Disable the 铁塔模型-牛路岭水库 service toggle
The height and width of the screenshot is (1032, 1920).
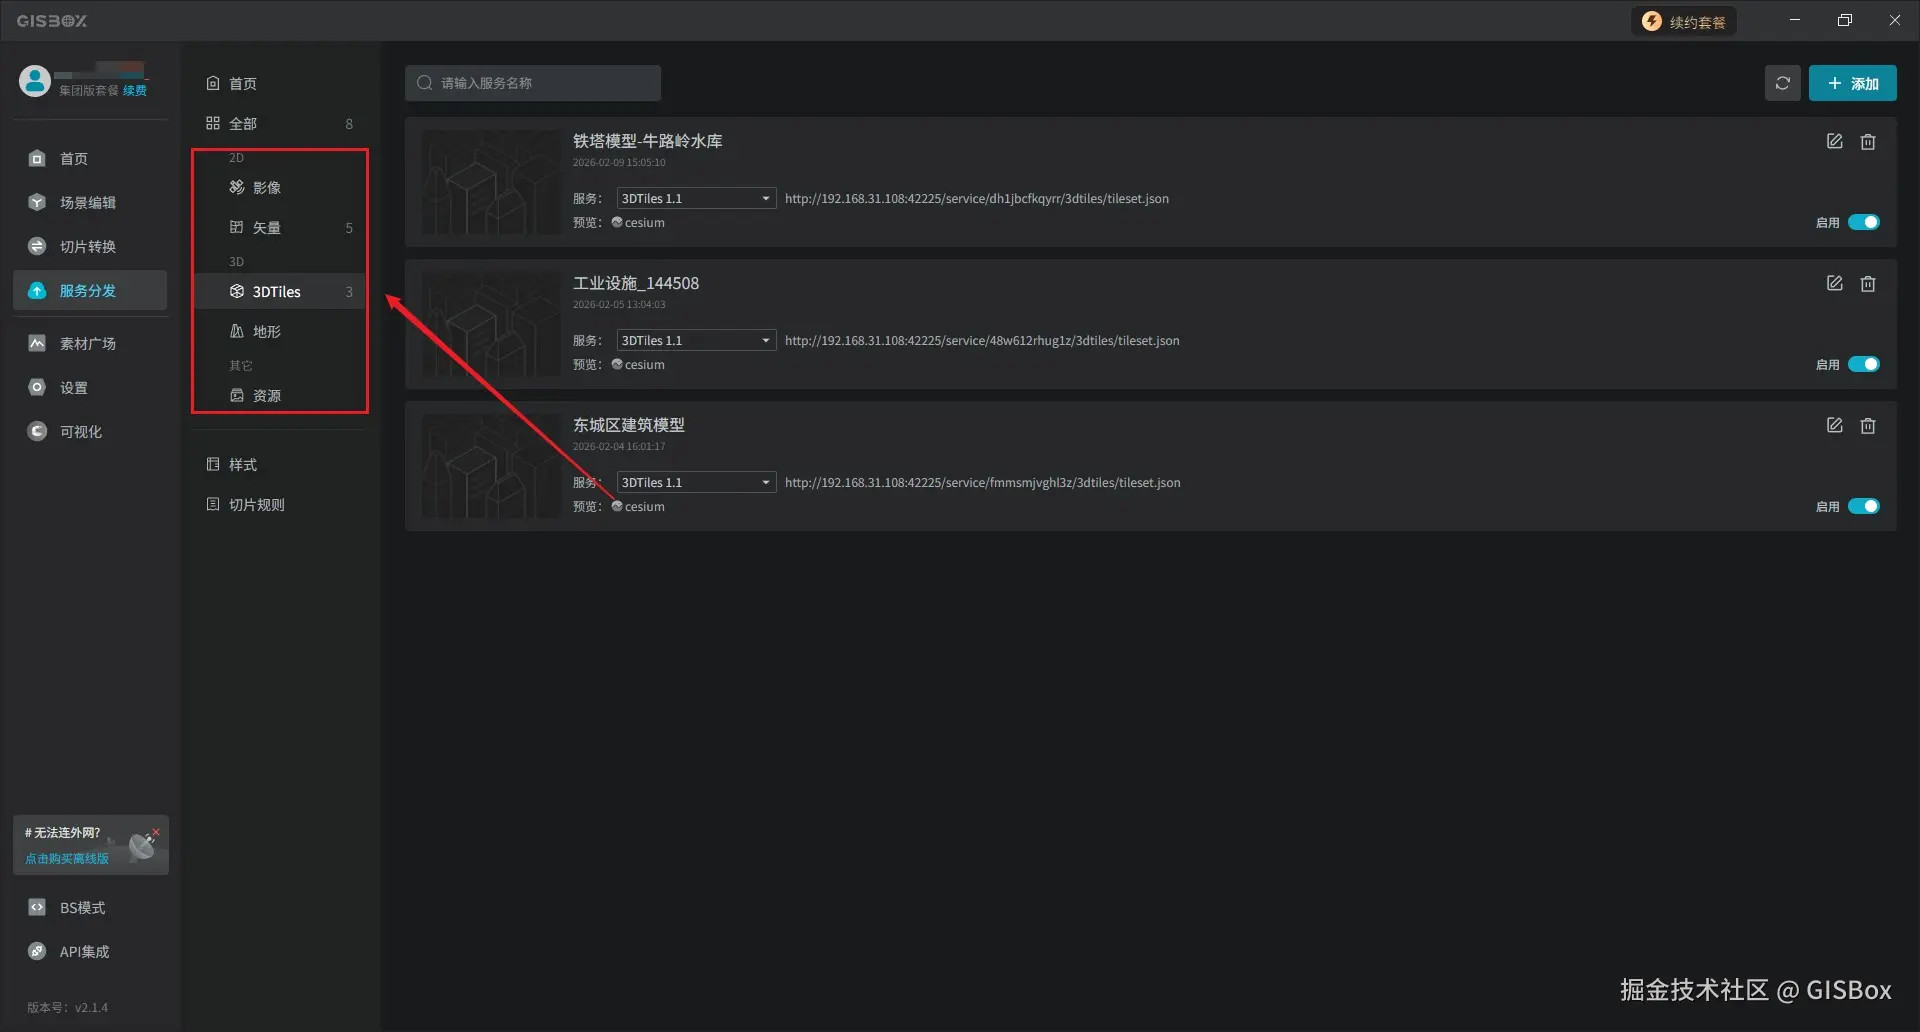[x=1864, y=222]
